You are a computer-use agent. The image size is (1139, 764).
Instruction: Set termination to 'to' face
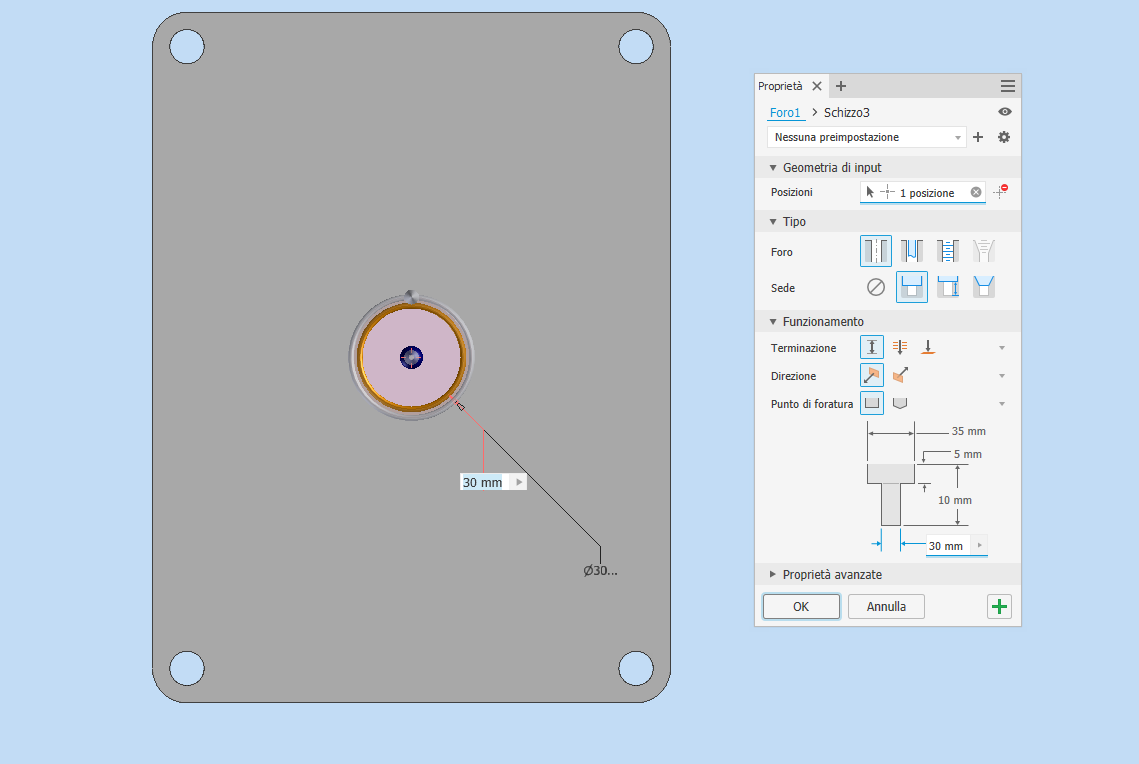[x=928, y=347]
